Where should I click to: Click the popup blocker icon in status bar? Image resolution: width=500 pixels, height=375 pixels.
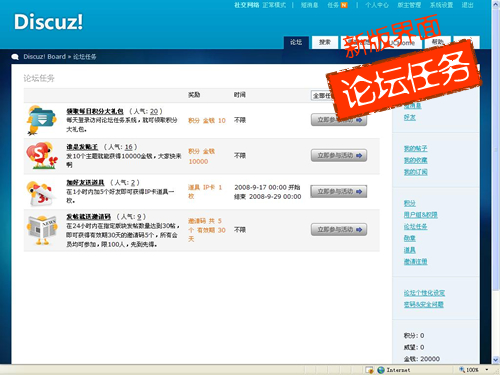point(369,370)
